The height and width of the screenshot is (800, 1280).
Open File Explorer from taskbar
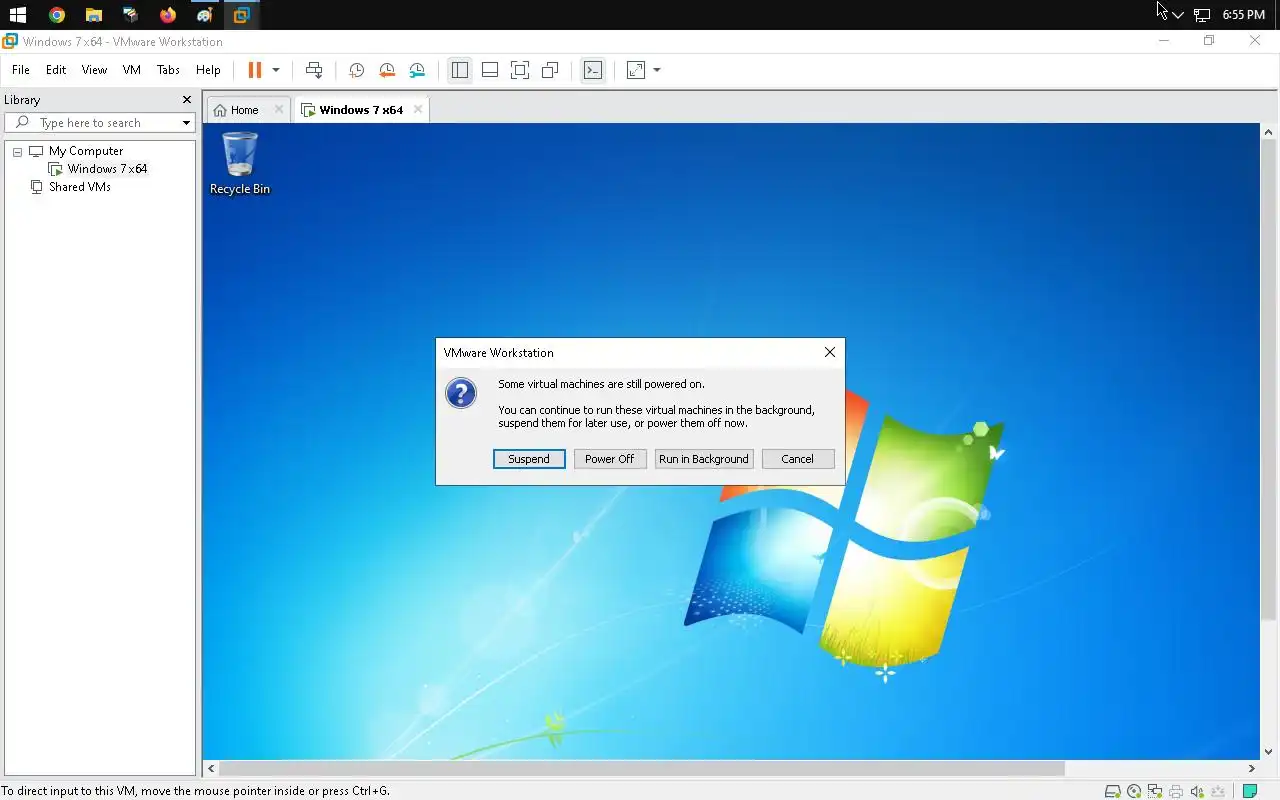point(93,15)
